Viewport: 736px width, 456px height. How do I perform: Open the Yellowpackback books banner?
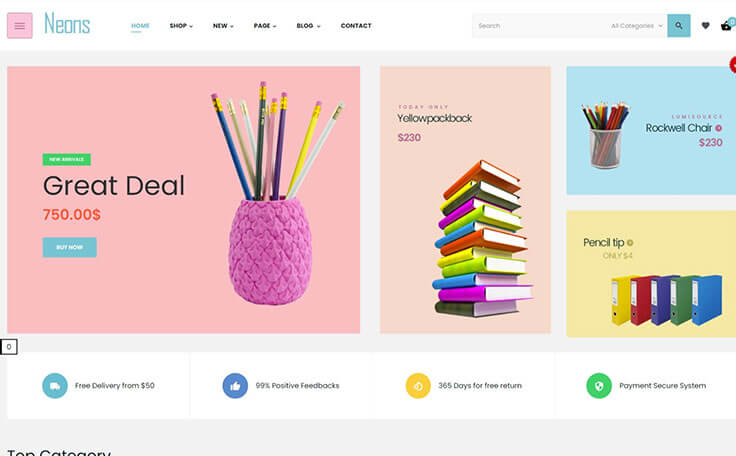tap(465, 200)
